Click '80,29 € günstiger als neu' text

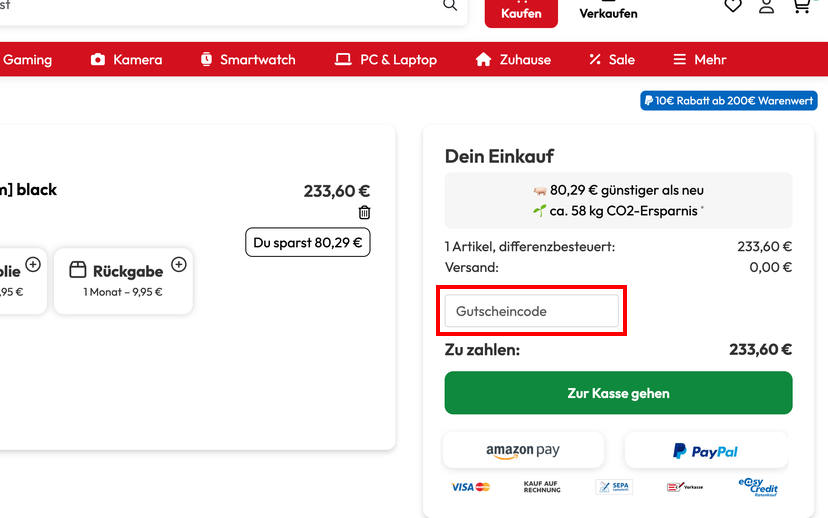tap(626, 190)
